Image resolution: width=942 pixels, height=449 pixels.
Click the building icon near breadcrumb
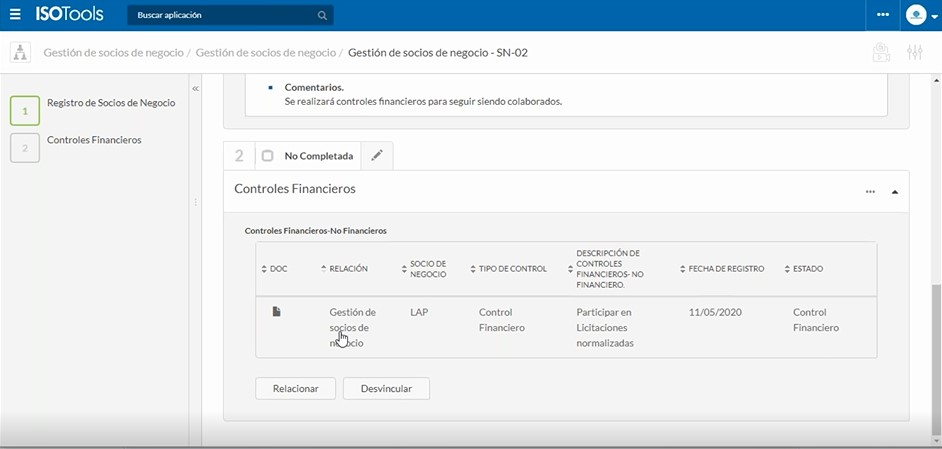(880, 53)
